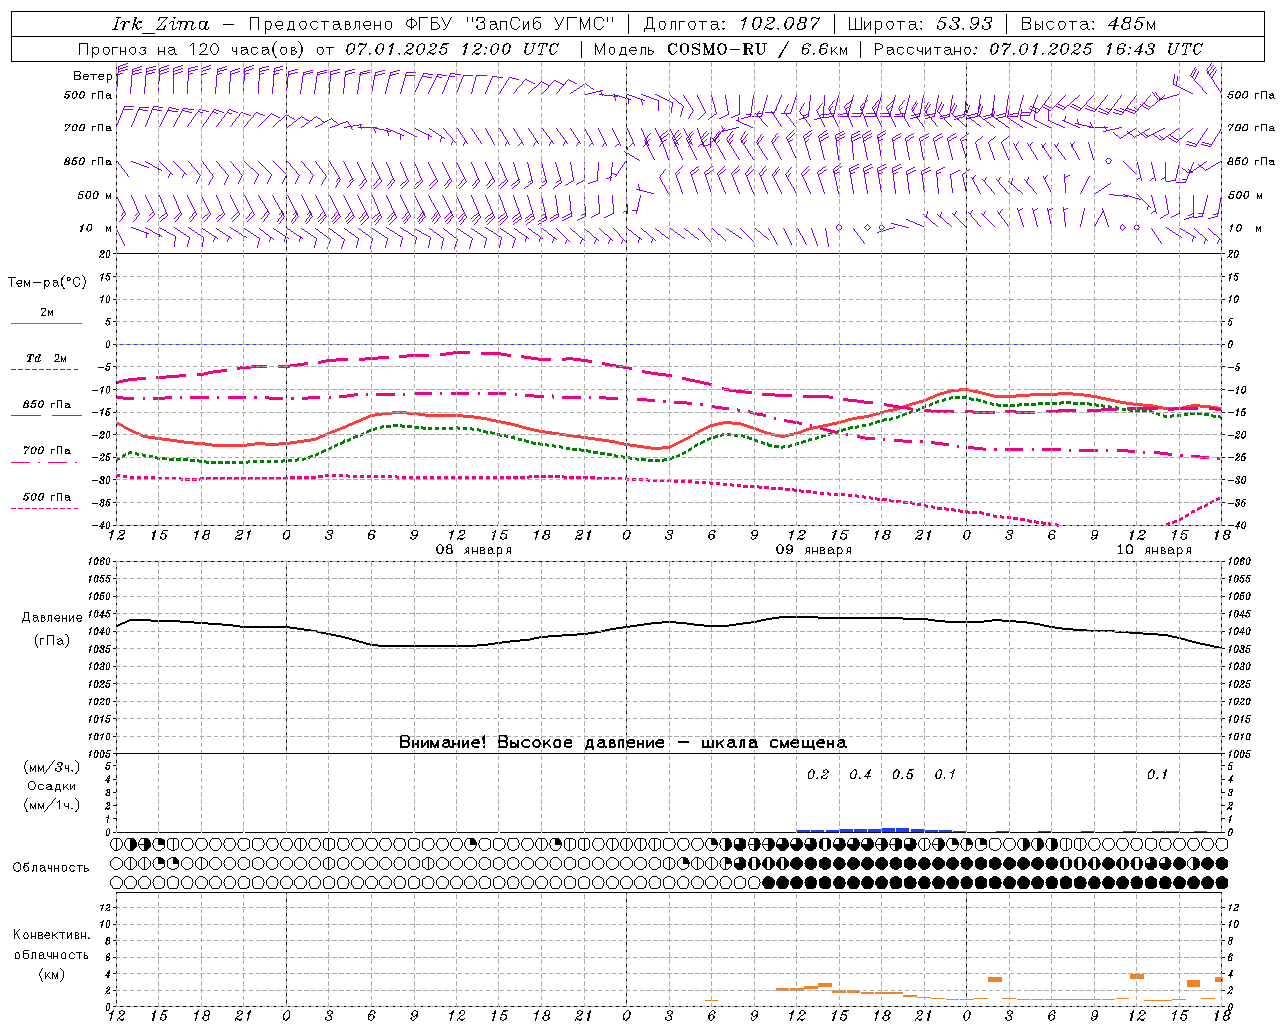The width and height of the screenshot is (1280, 1024).
Task: Click the '(мм/1ч.)' units label
Action: (52, 805)
